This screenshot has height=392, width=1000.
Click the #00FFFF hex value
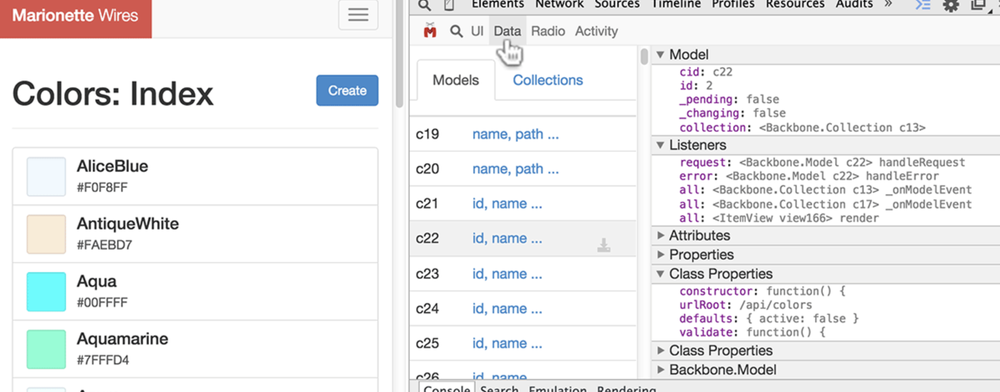(x=103, y=302)
